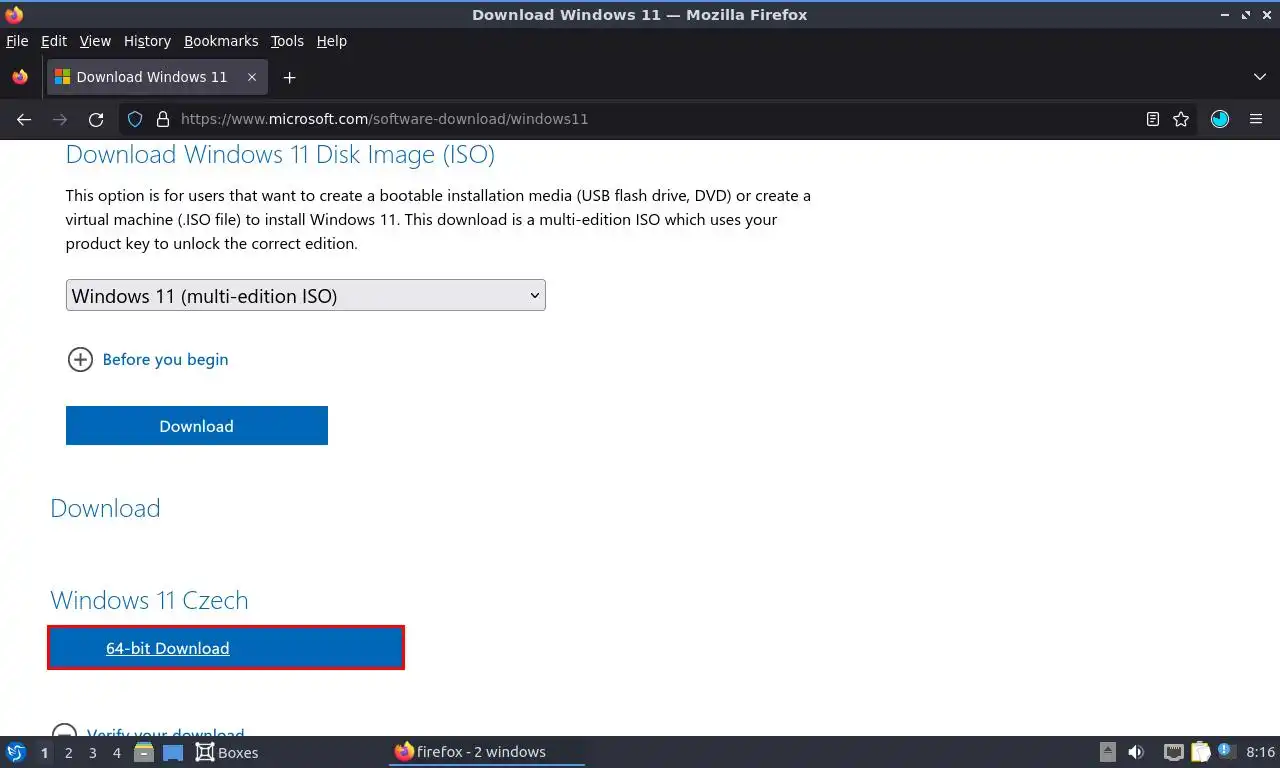Close the Download Windows 11 tab
1280x768 pixels.
coord(252,77)
